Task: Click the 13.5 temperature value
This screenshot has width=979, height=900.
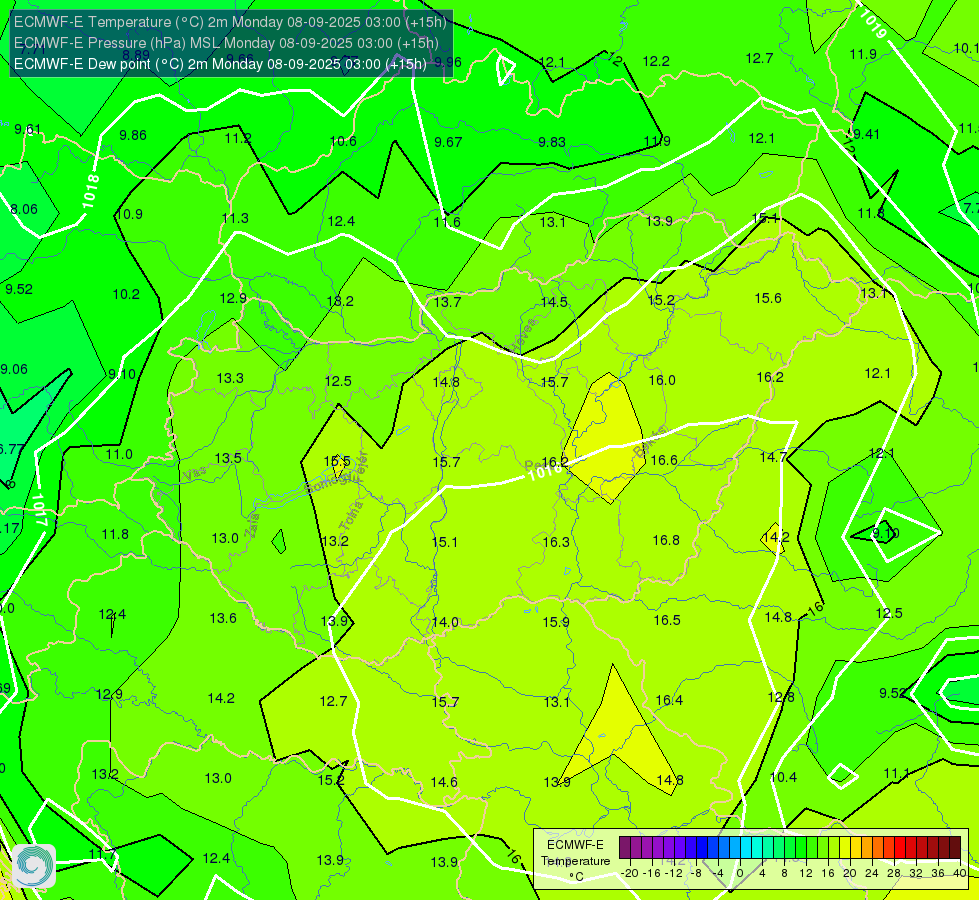Action: 228,458
